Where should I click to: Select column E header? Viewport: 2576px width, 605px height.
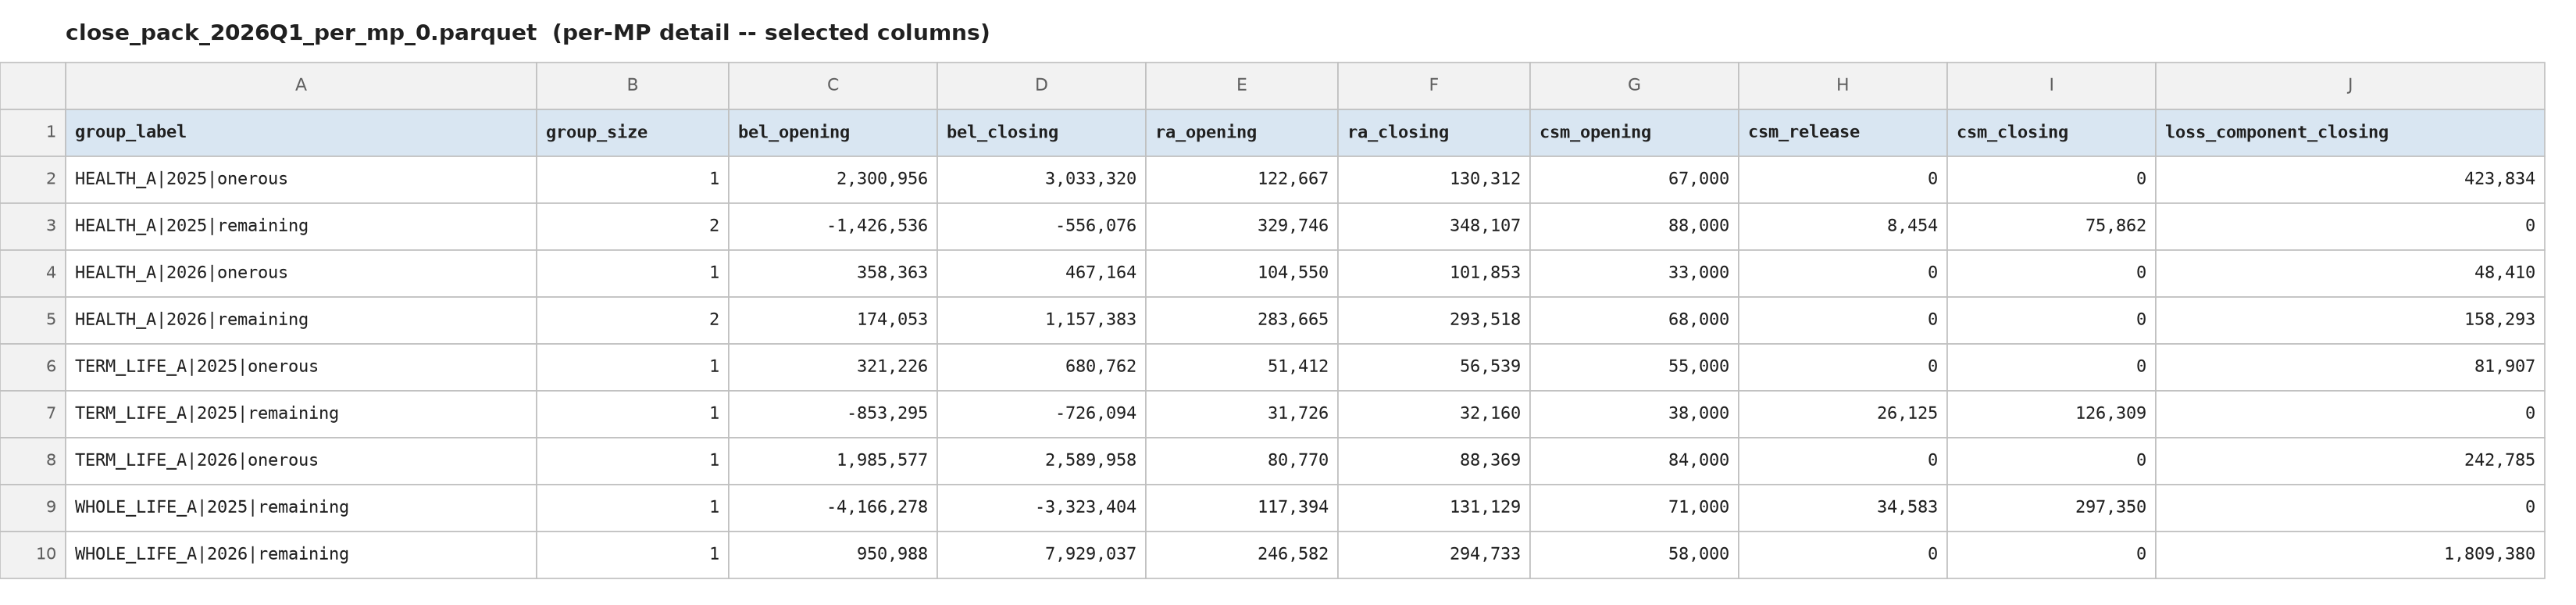tap(1242, 86)
